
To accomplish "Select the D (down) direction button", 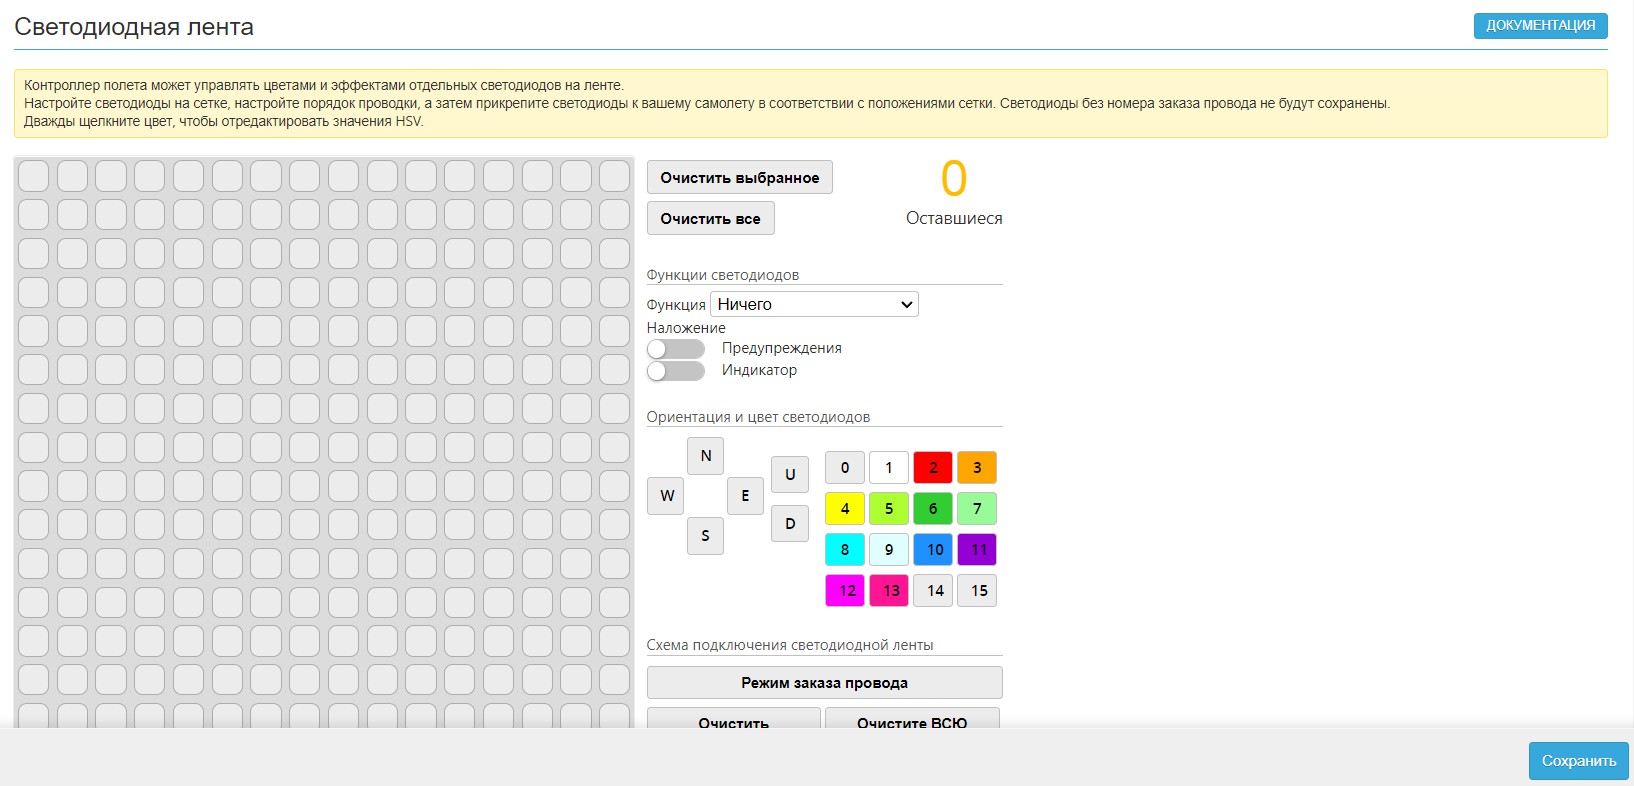I will (x=789, y=523).
